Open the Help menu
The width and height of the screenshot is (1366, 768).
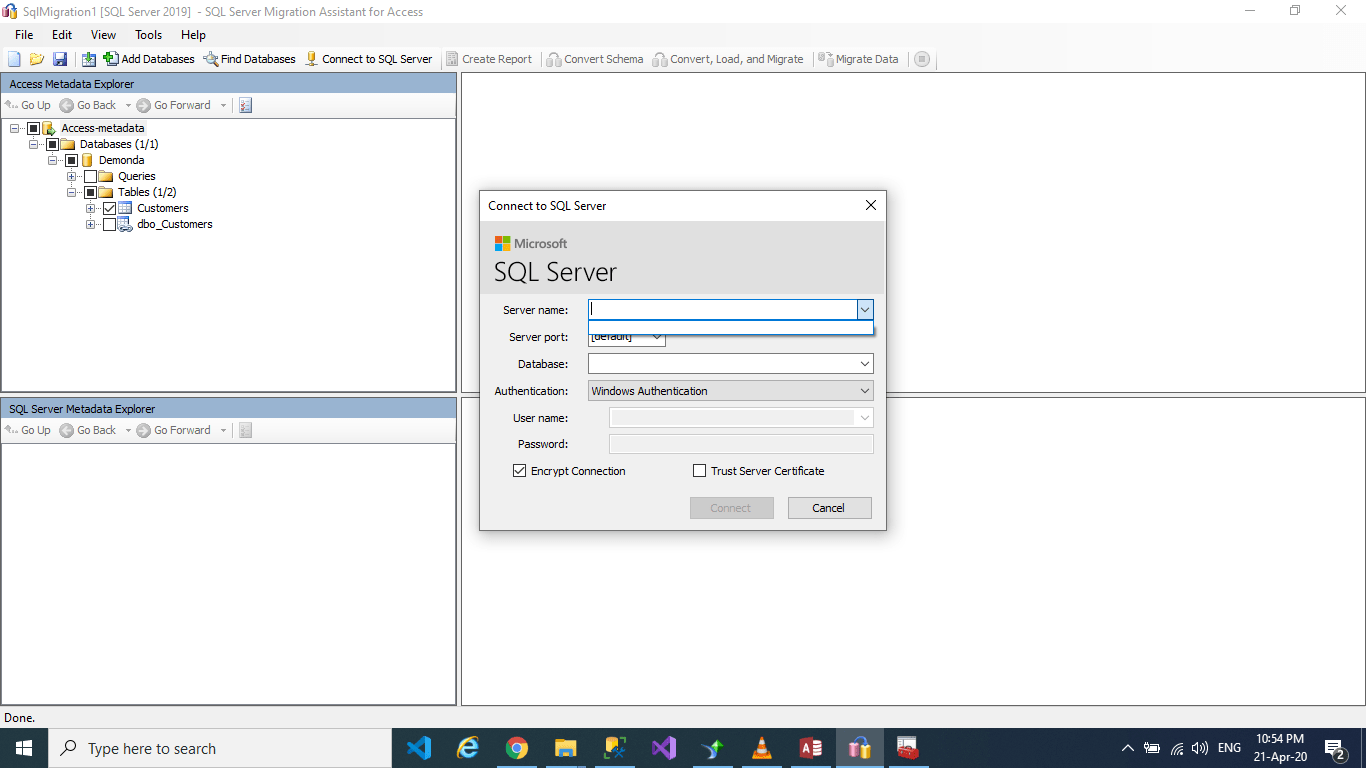(193, 35)
